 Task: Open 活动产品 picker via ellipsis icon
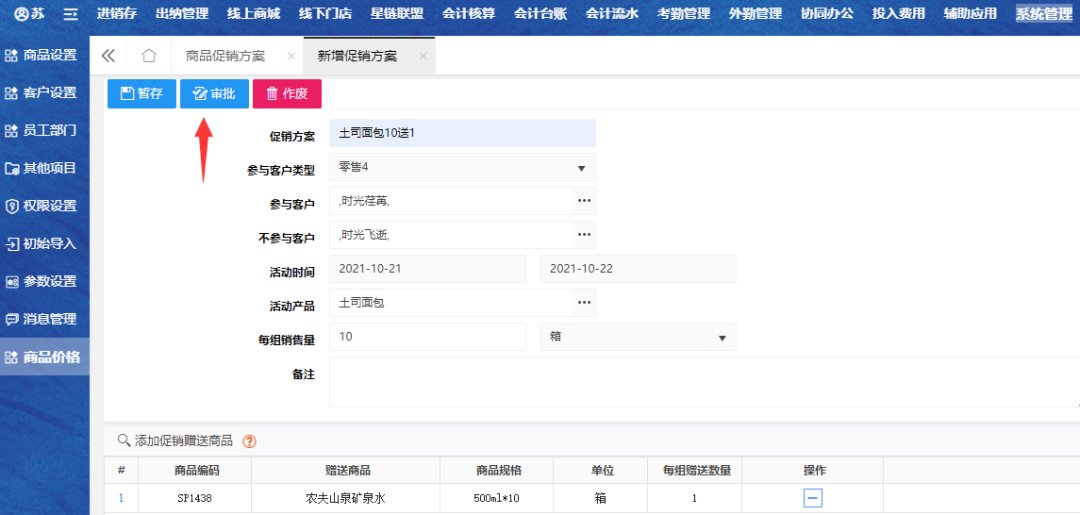tap(584, 303)
